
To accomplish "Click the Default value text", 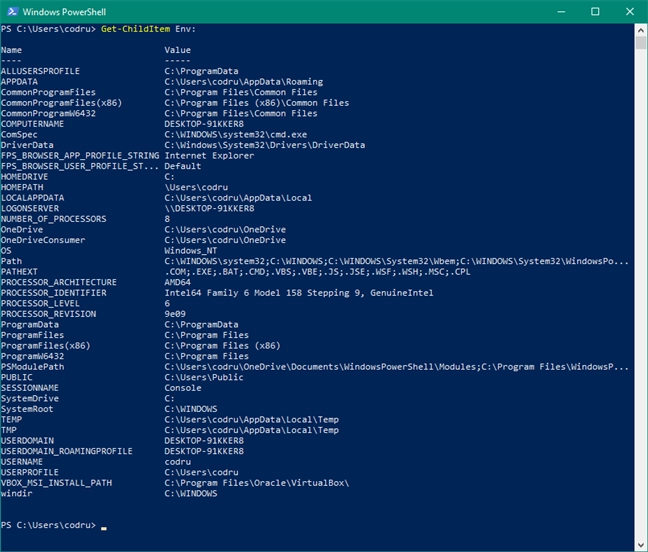I will tap(183, 166).
